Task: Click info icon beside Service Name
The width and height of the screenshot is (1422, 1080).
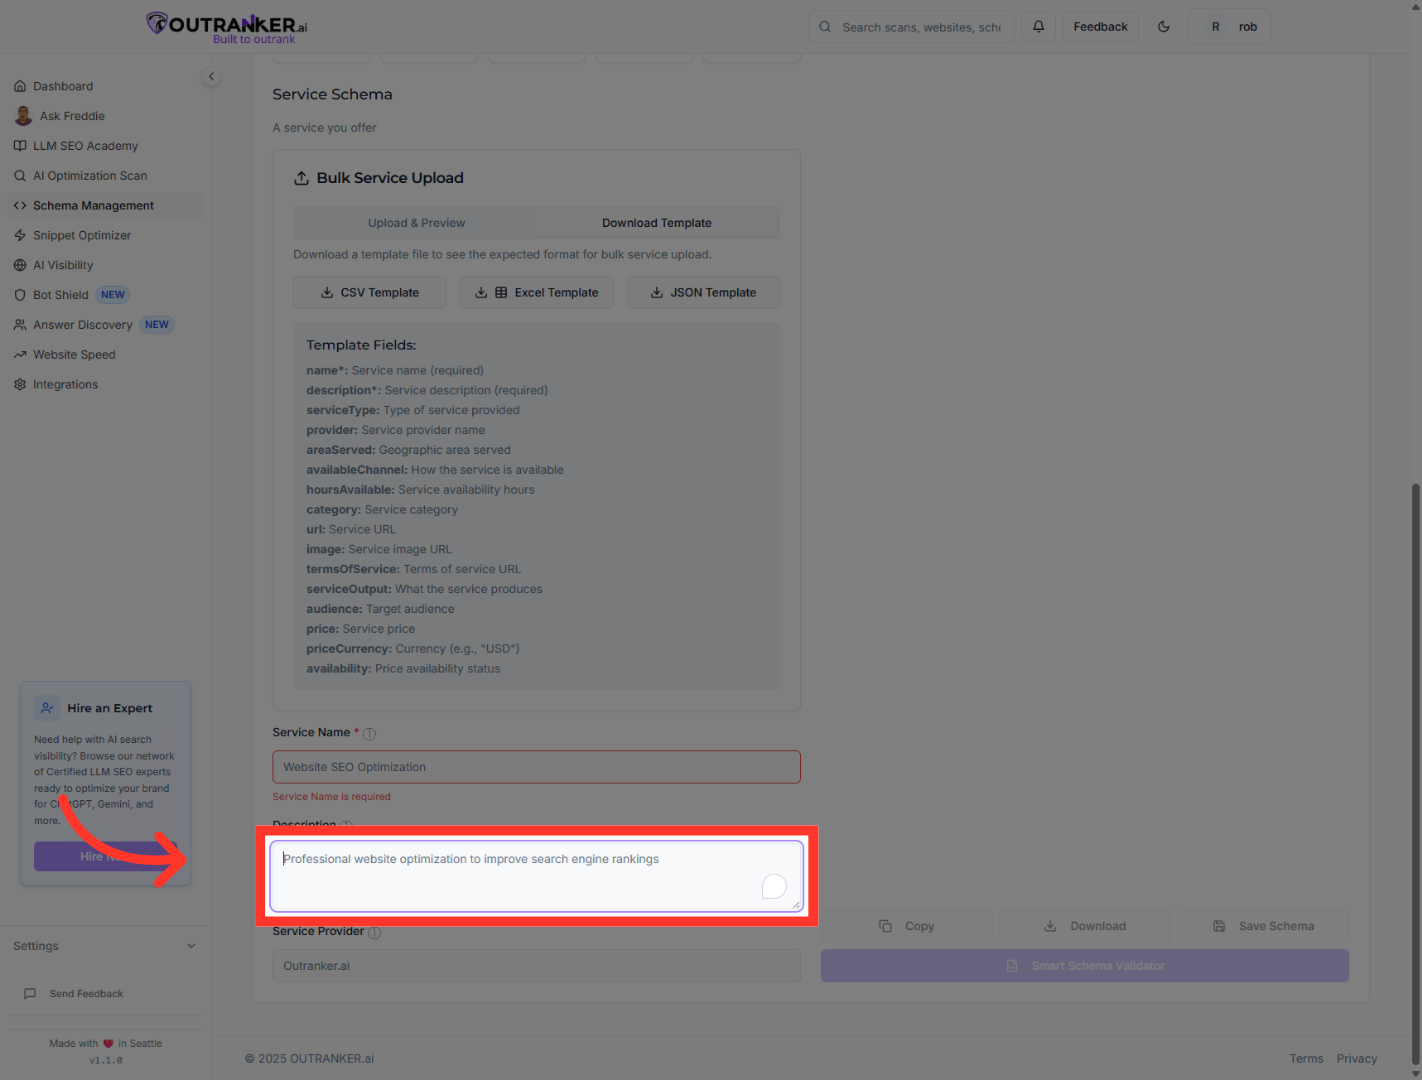Action: [x=369, y=734]
